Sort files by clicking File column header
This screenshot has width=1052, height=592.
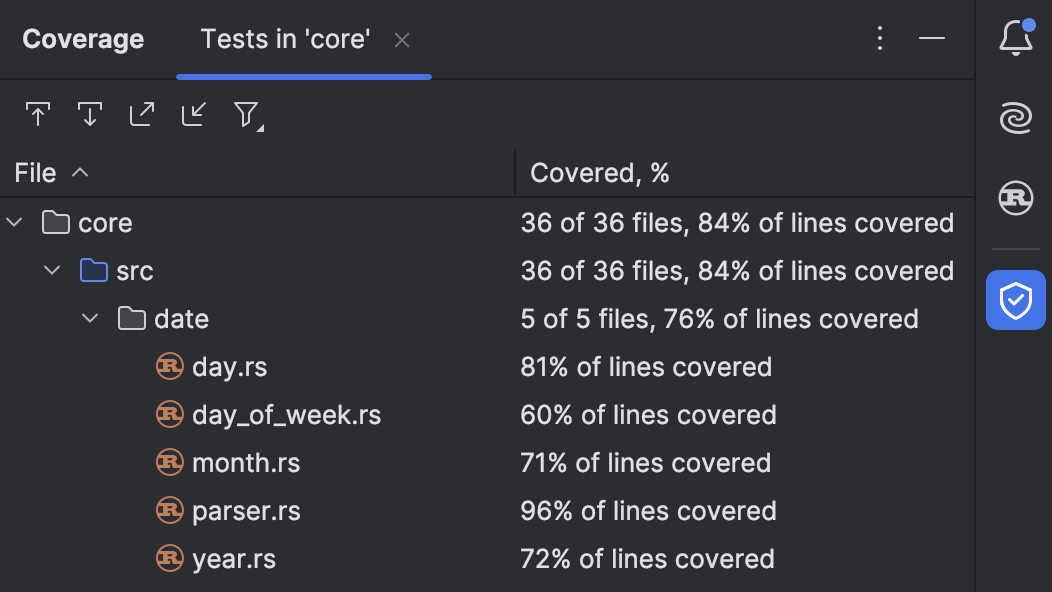33,172
